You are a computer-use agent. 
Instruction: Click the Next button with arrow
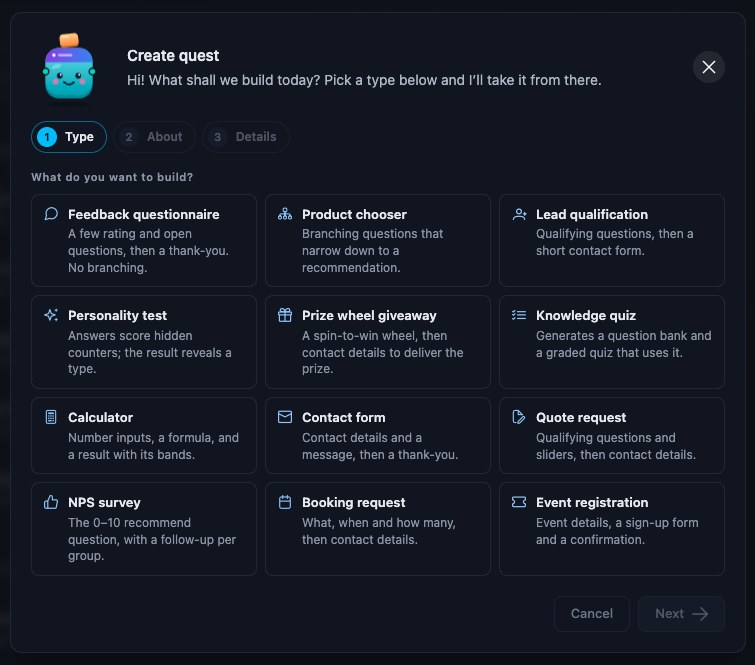(681, 613)
